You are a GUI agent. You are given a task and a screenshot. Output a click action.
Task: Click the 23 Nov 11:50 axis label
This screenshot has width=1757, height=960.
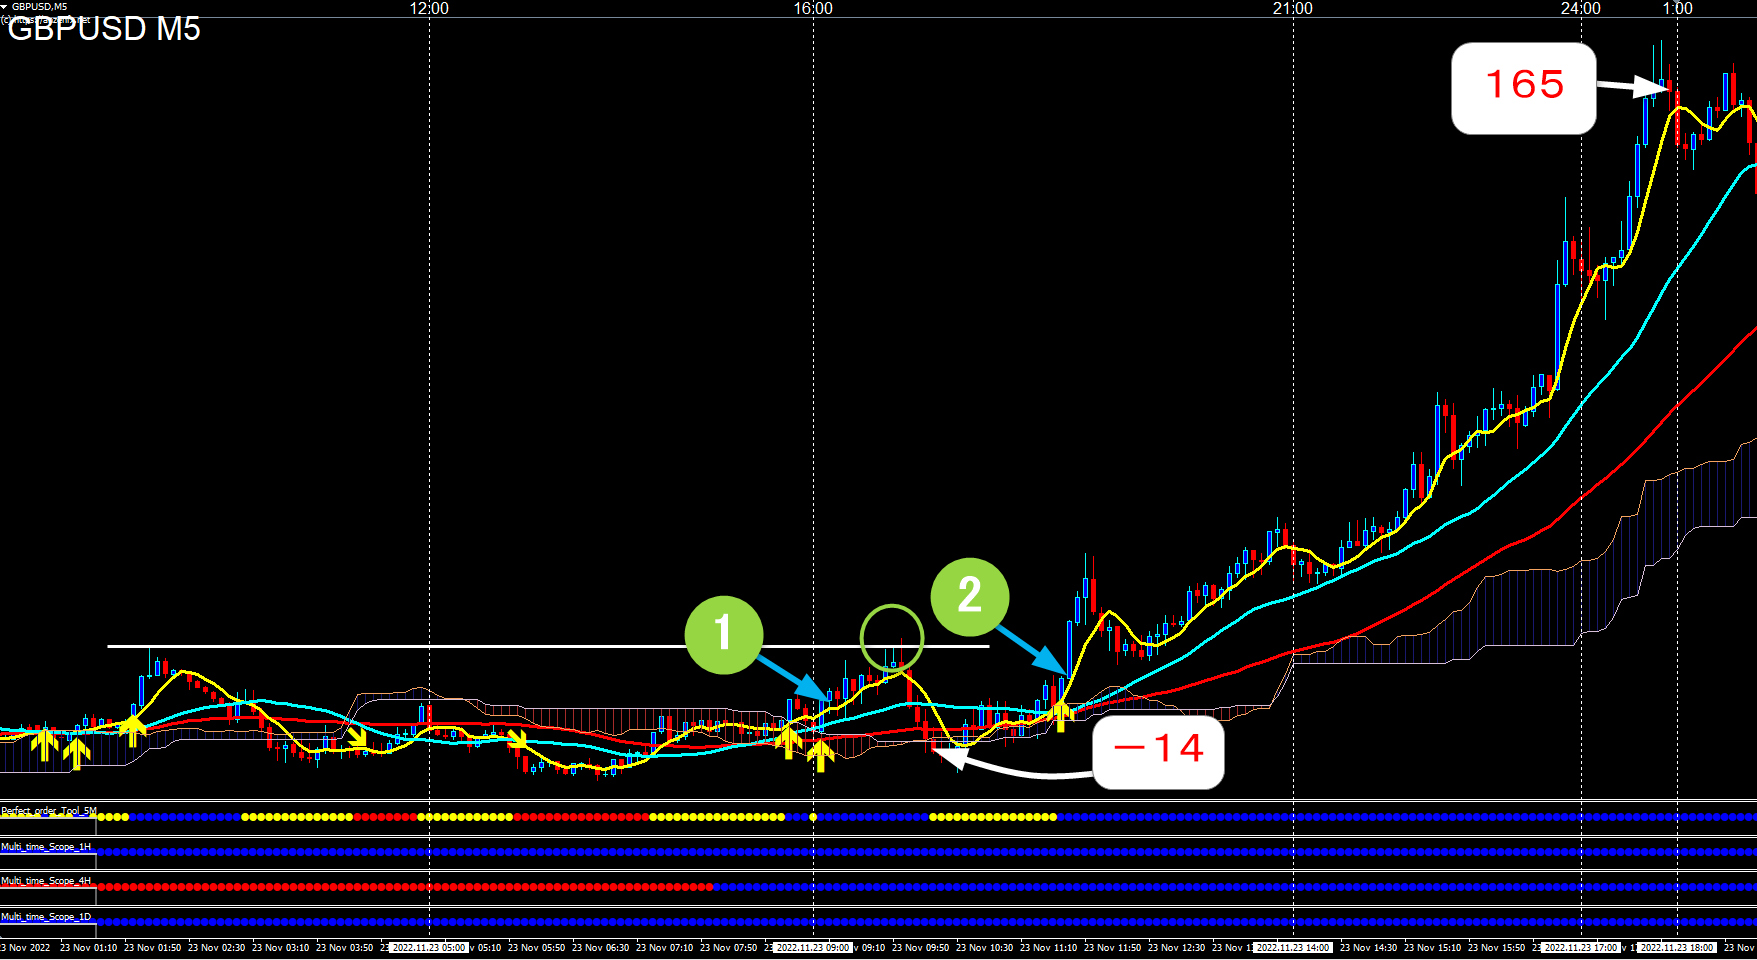pyautogui.click(x=1112, y=947)
